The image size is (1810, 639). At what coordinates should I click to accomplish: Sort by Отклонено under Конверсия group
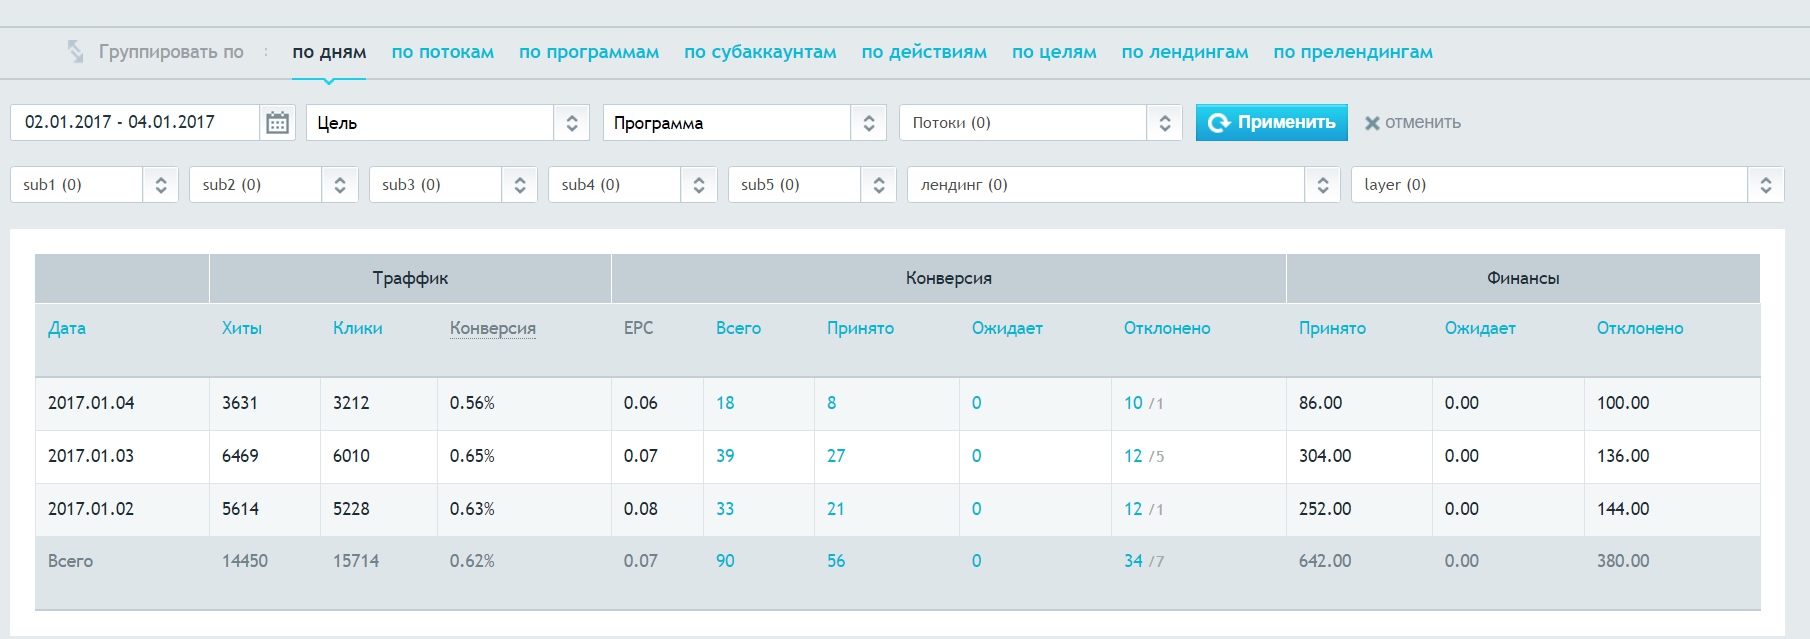(1167, 328)
